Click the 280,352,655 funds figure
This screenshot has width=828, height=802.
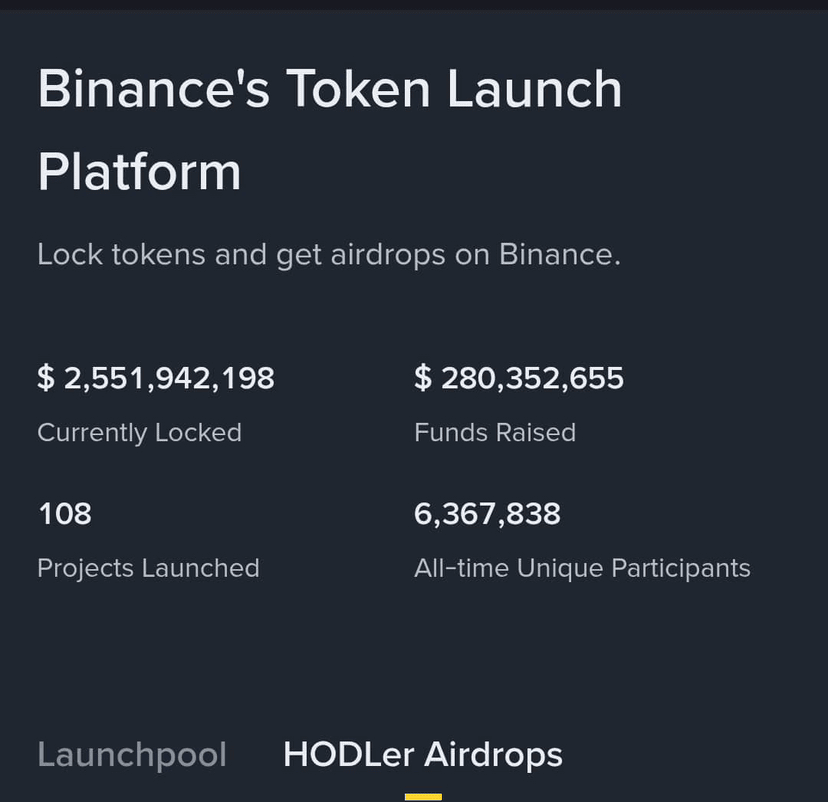click(532, 378)
